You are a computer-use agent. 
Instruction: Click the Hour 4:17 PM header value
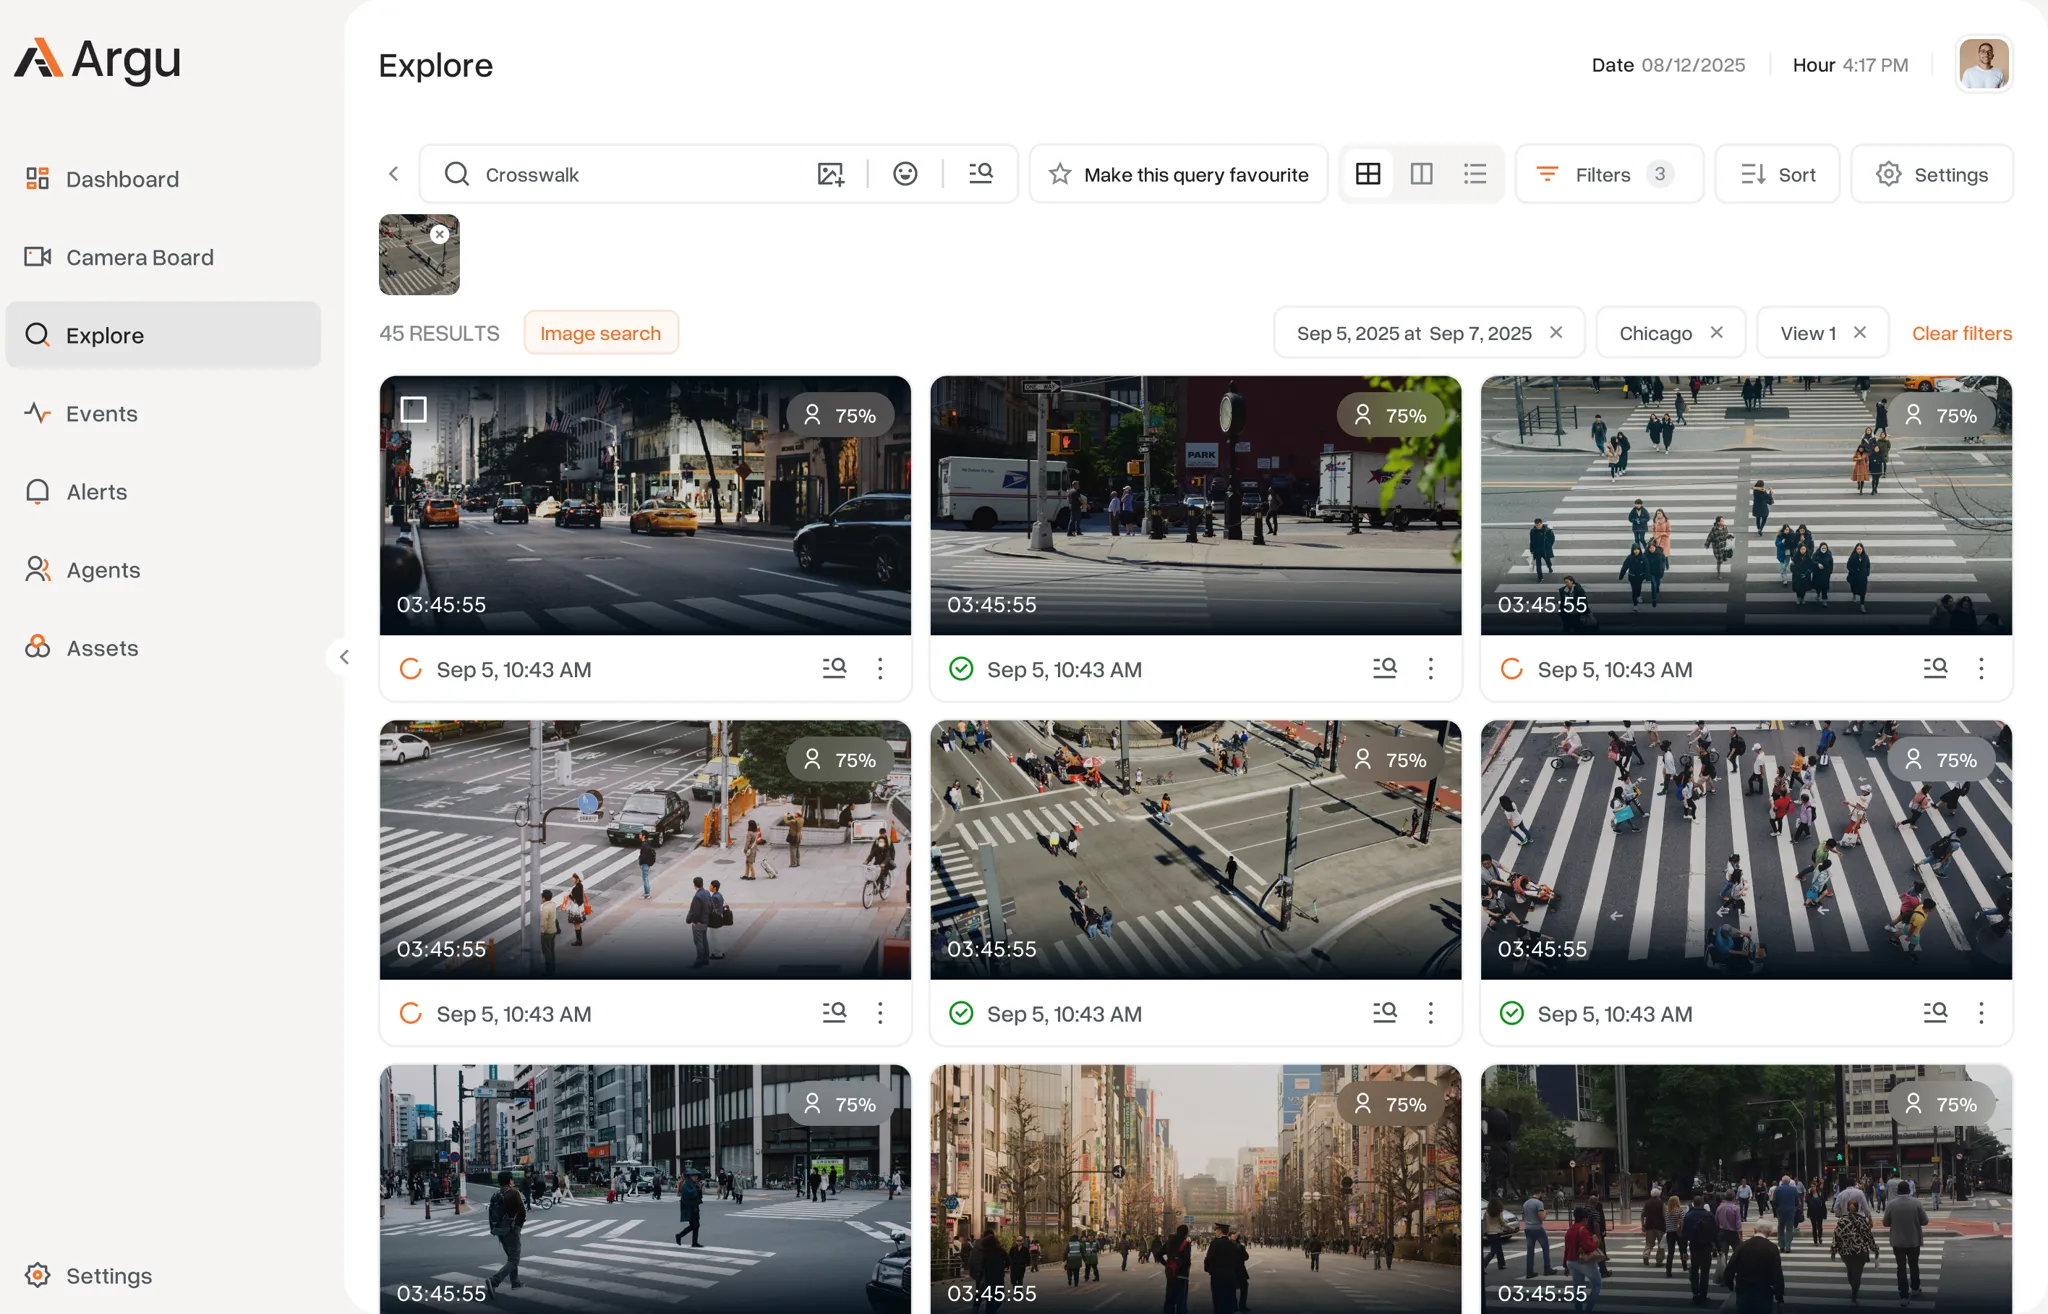click(x=1850, y=65)
